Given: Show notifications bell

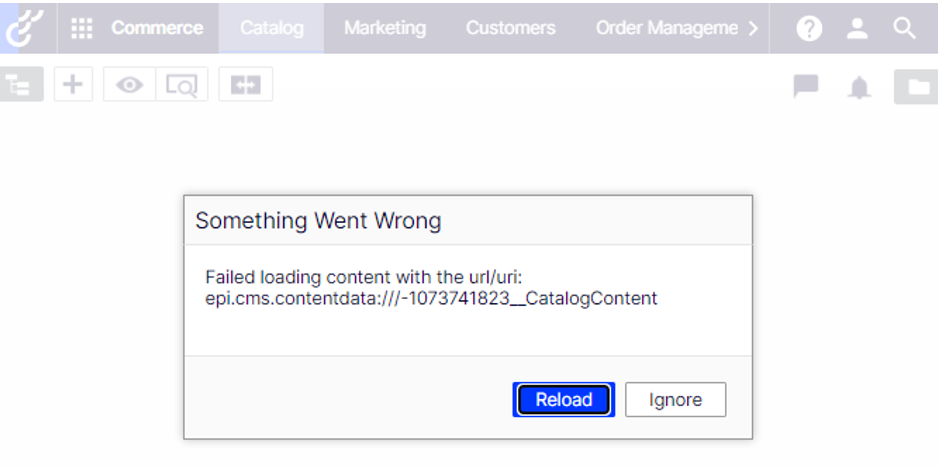Looking at the screenshot, I should [x=859, y=87].
